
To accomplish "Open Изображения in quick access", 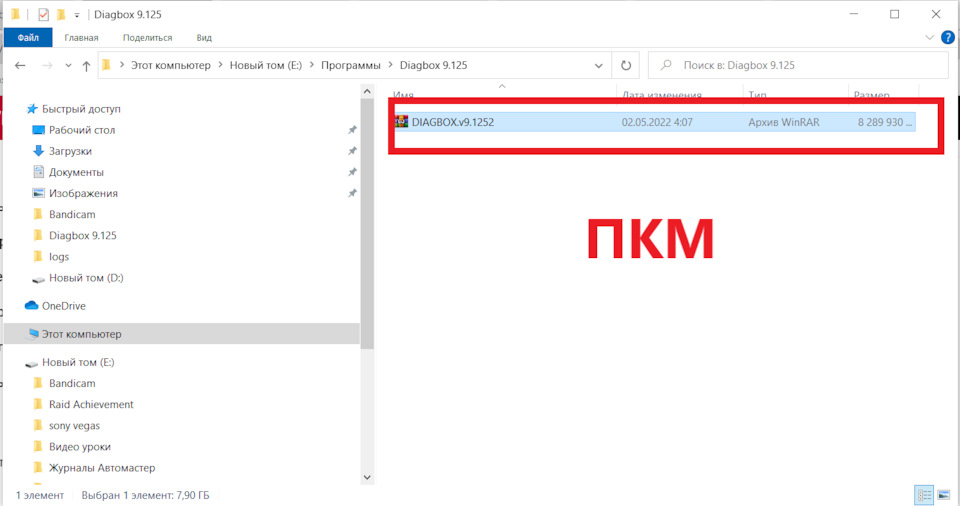I will tap(83, 193).
